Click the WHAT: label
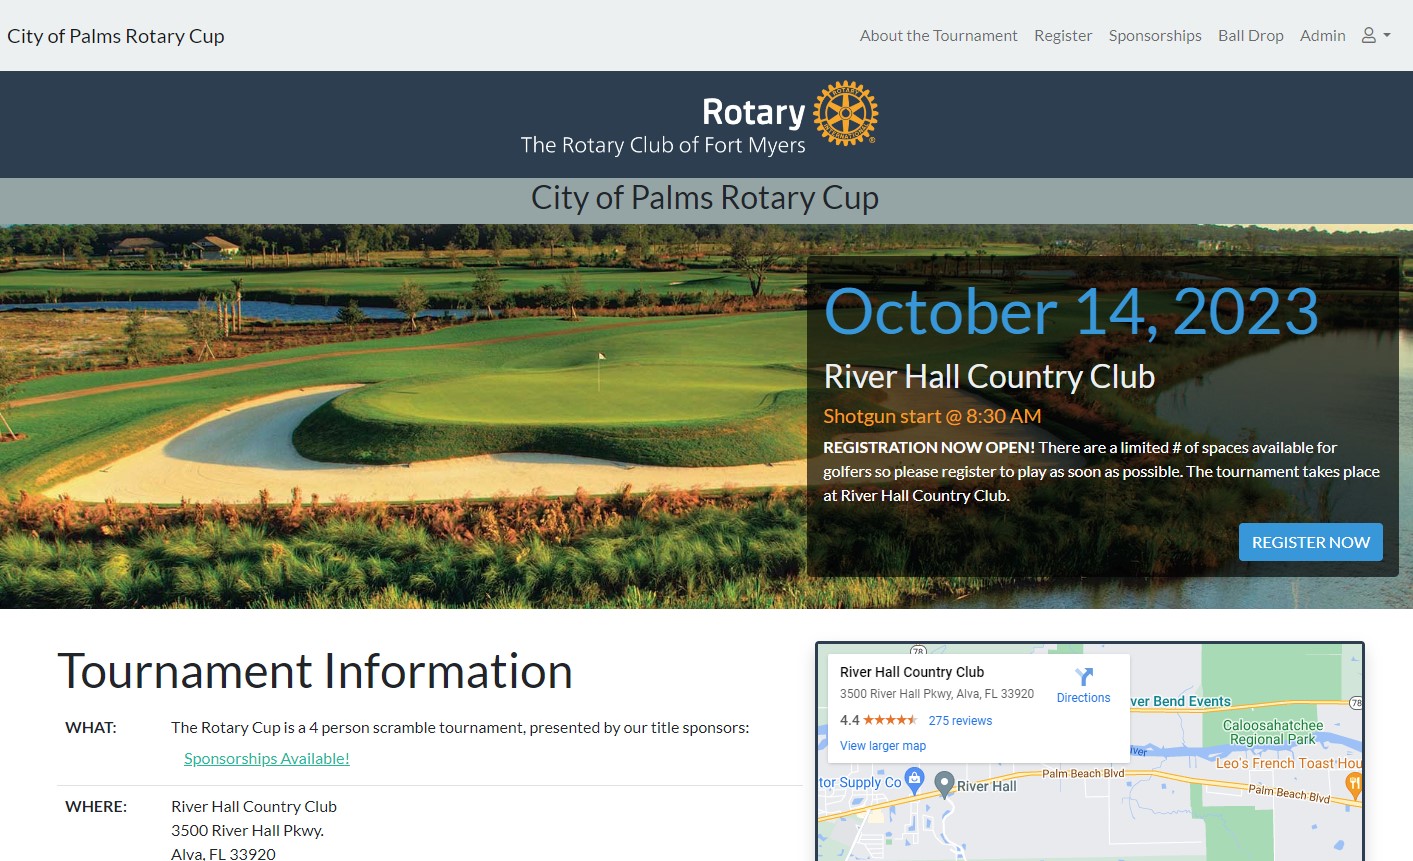Image resolution: width=1413 pixels, height=861 pixels. pos(91,727)
